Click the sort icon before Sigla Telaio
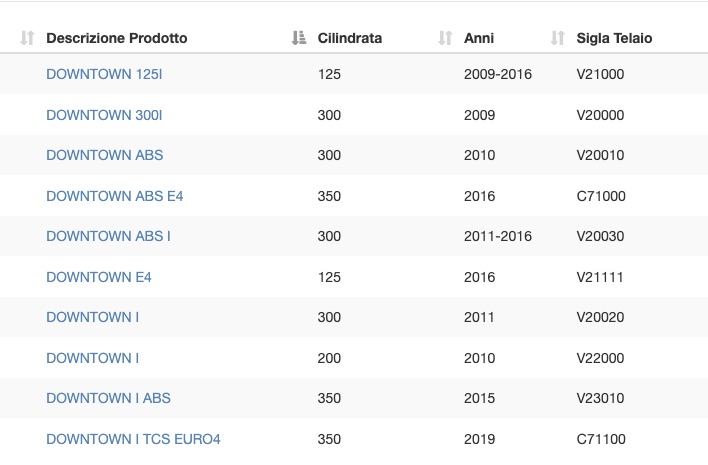The width and height of the screenshot is (708, 465). pyautogui.click(x=558, y=38)
